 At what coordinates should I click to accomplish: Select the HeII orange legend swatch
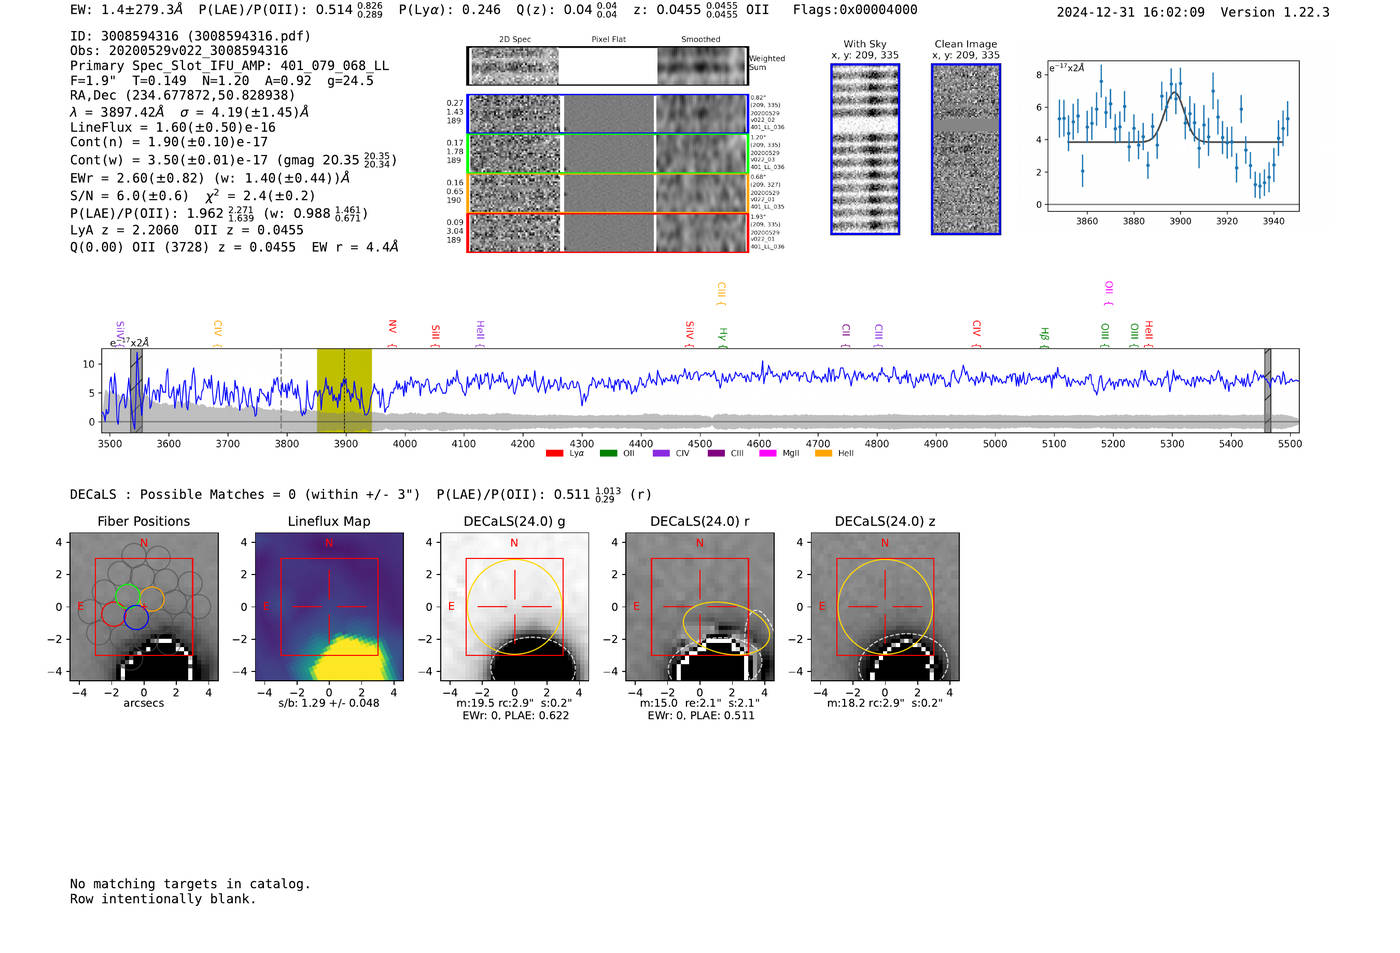coord(823,454)
